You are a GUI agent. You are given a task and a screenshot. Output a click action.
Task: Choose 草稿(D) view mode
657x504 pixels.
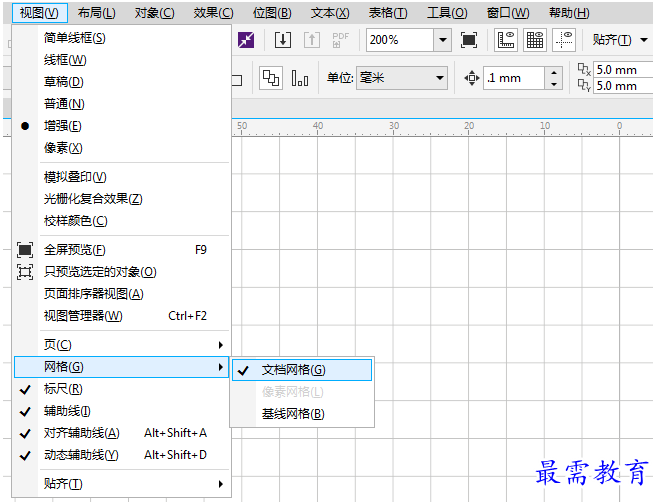pyautogui.click(x=122, y=82)
